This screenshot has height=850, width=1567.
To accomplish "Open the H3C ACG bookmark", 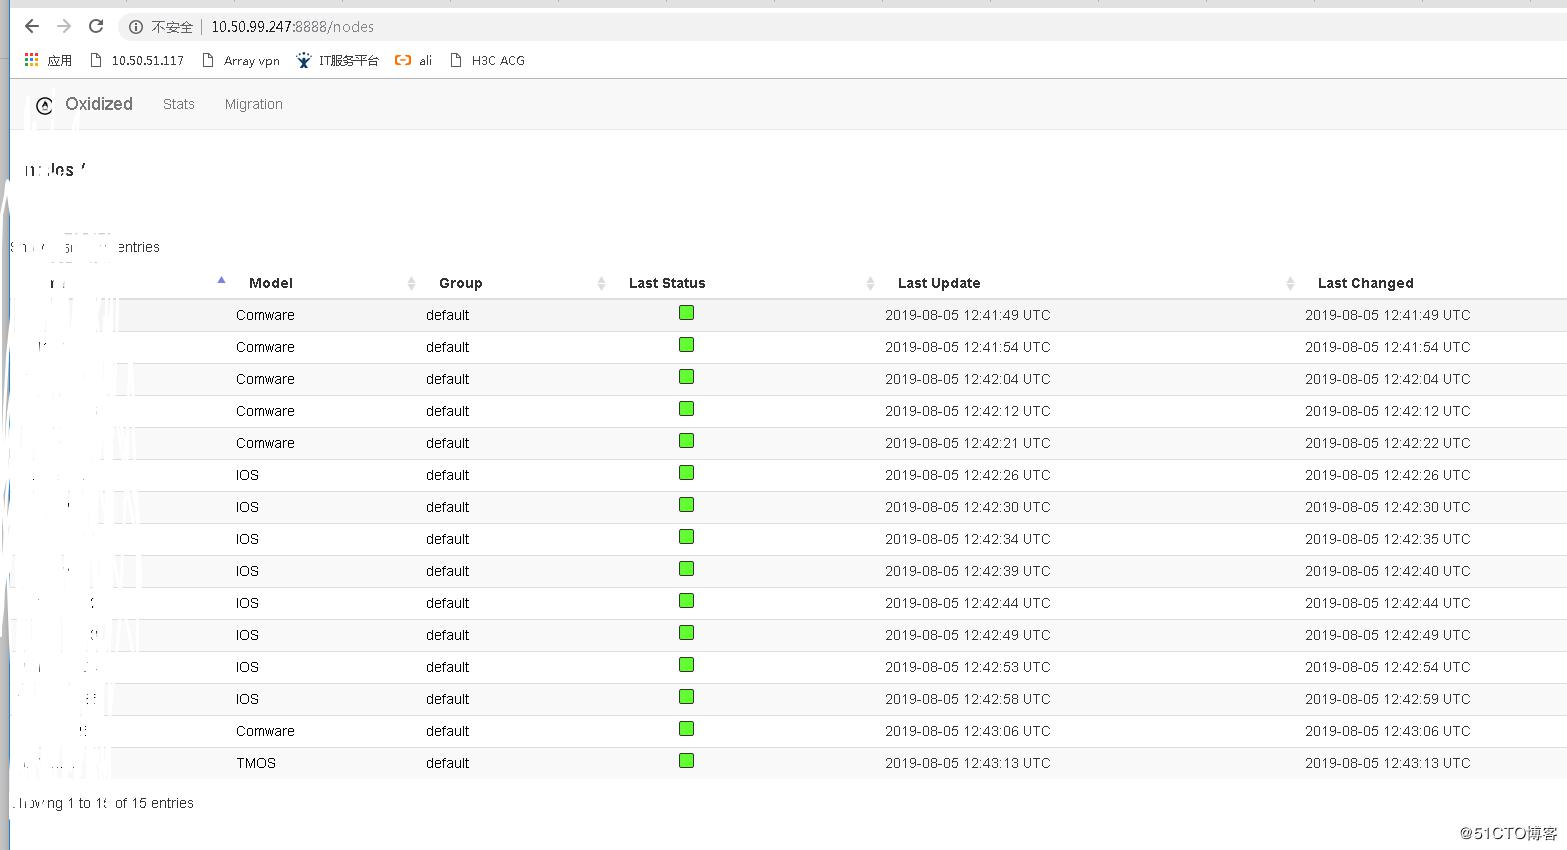I will [x=488, y=60].
